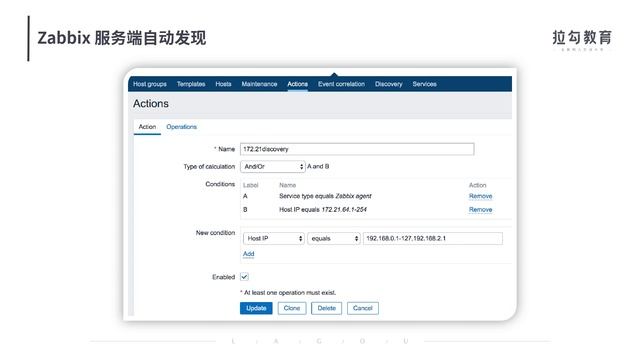
Task: Click the 'A and B' calculation expression text
Action: click(318, 167)
